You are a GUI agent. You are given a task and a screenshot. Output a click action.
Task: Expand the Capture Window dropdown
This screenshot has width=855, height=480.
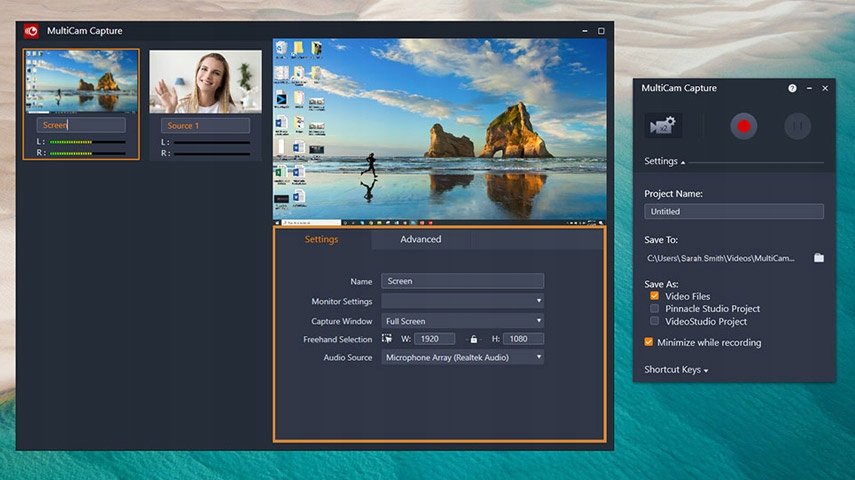click(x=462, y=321)
